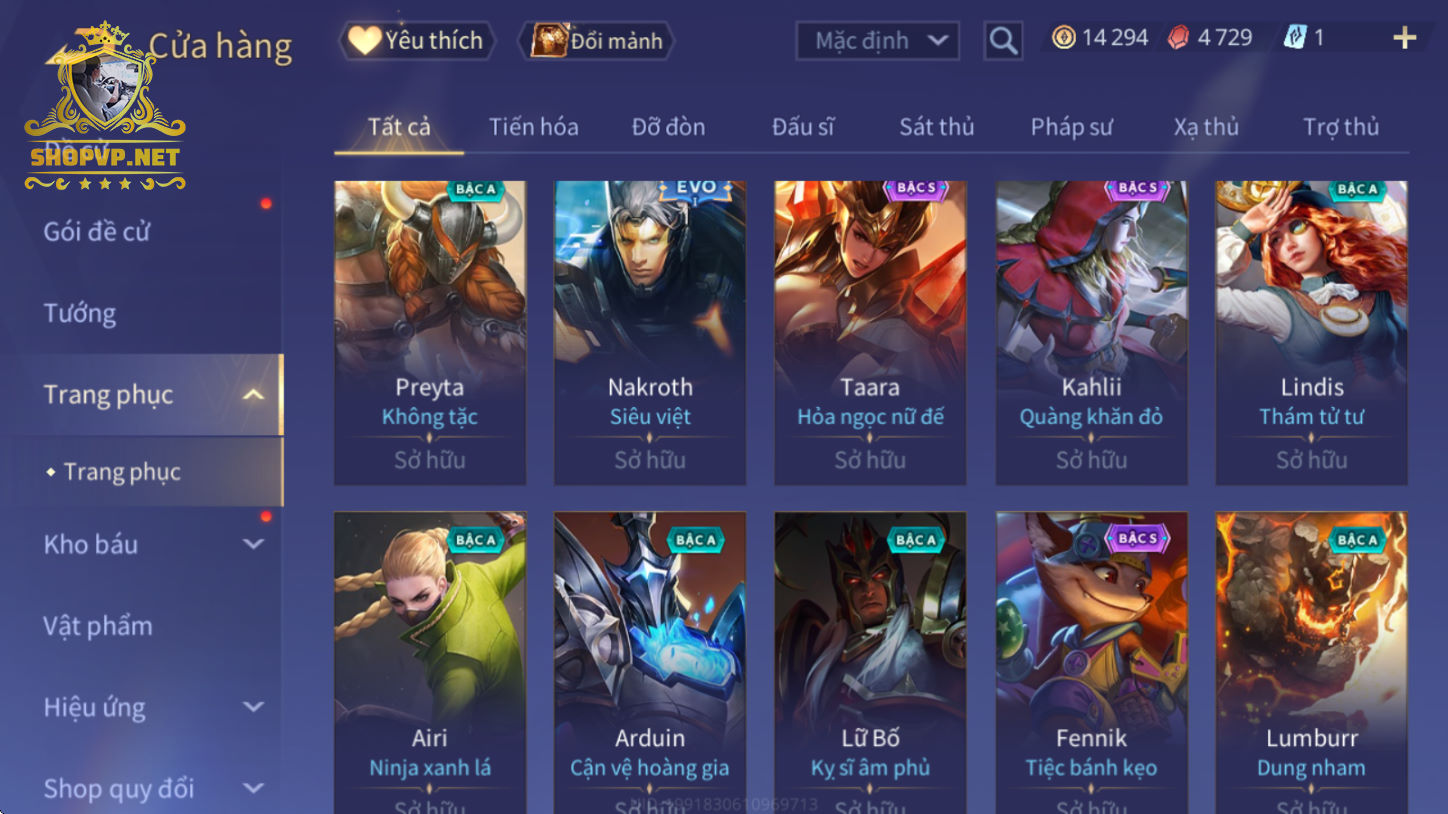
Task: Click the gold coin balance icon
Action: coord(1064,38)
